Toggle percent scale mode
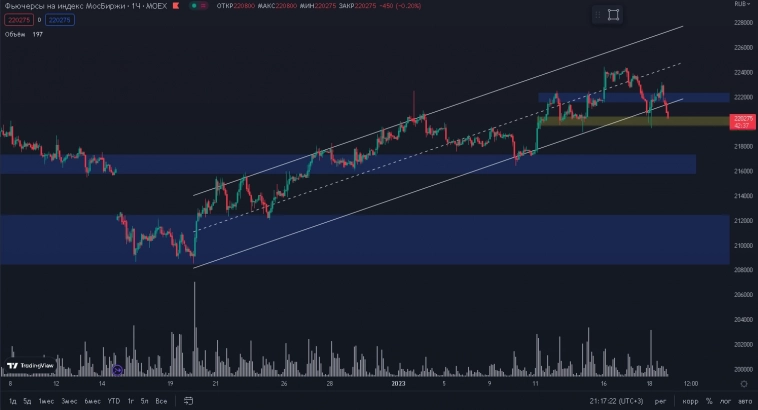Image resolution: width=758 pixels, height=410 pixels. pos(709,401)
